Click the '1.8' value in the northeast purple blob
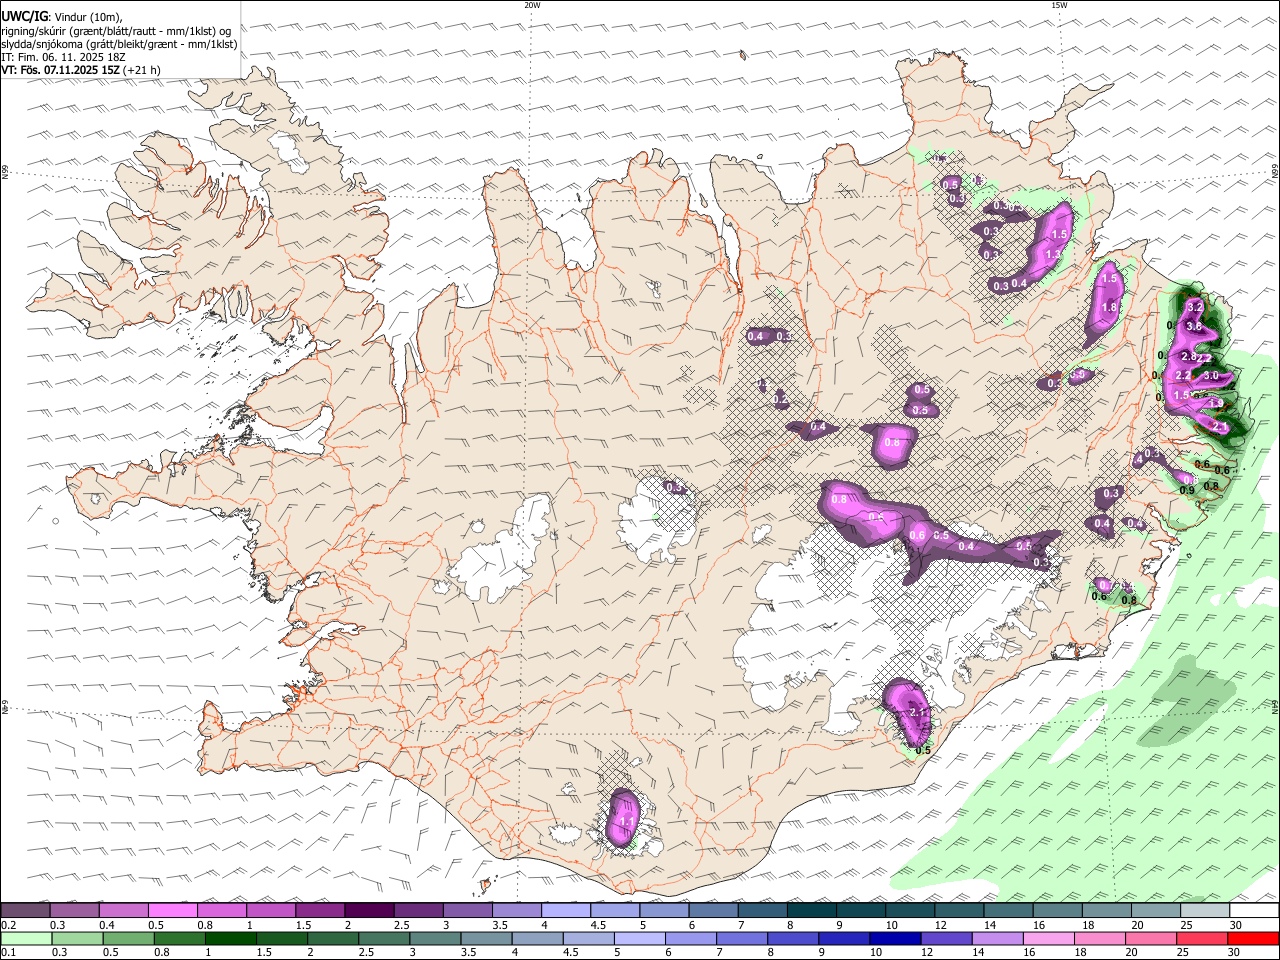The image size is (1280, 960). (1109, 308)
